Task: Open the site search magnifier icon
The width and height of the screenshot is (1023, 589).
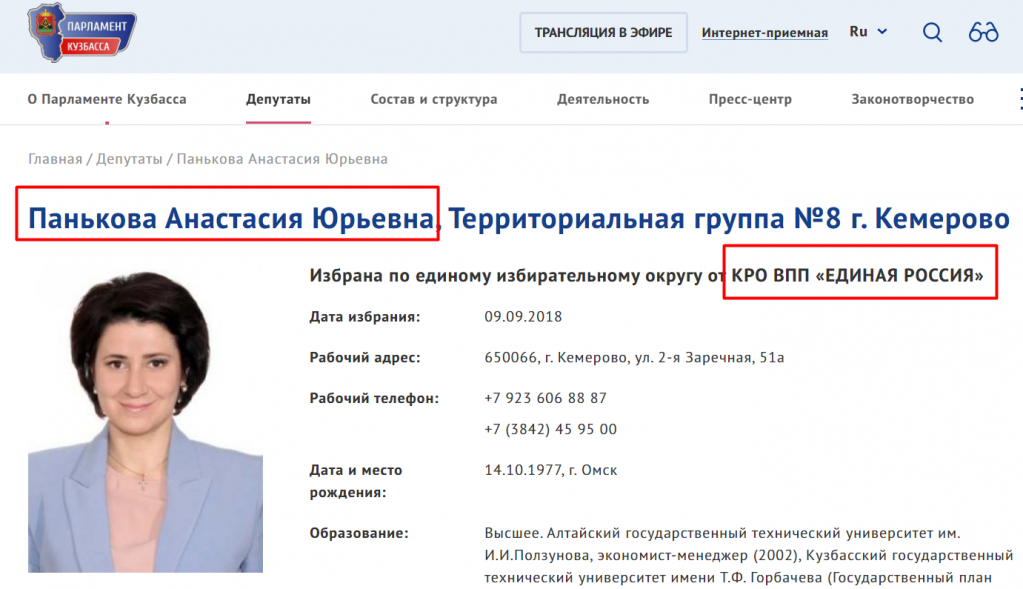Action: tap(932, 32)
